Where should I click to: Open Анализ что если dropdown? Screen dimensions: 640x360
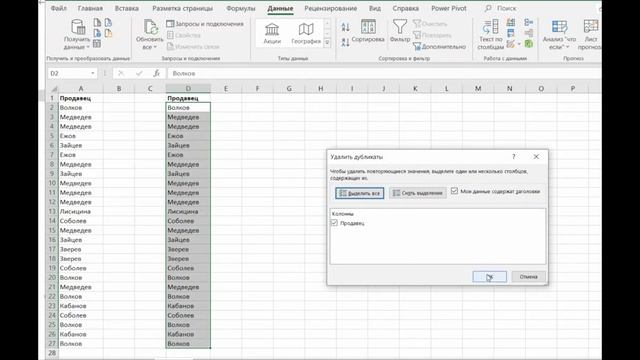coord(559,35)
